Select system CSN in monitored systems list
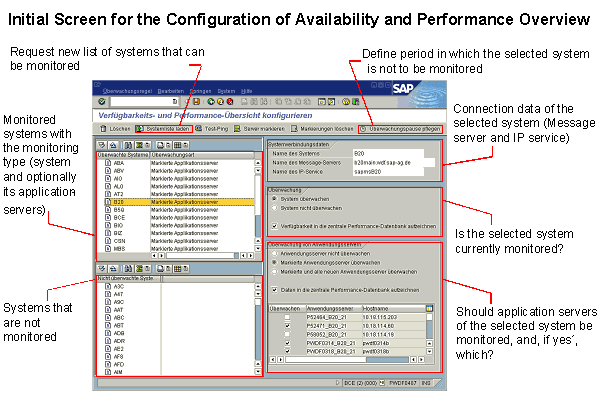 point(179,241)
